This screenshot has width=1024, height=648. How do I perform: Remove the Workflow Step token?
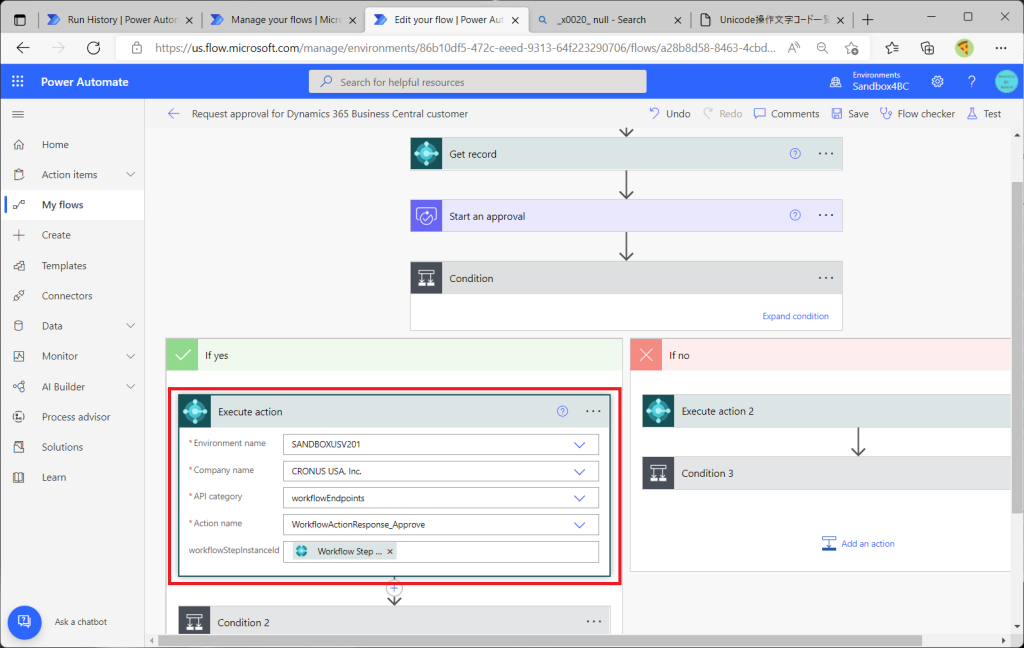point(390,551)
